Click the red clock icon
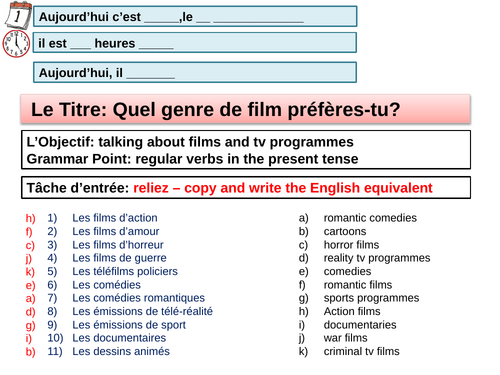 [16, 43]
